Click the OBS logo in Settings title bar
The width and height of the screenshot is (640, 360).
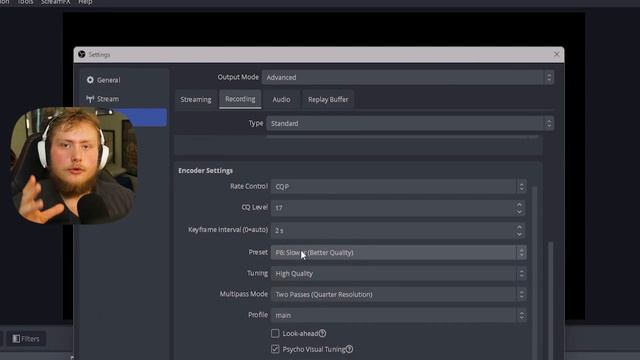82,54
